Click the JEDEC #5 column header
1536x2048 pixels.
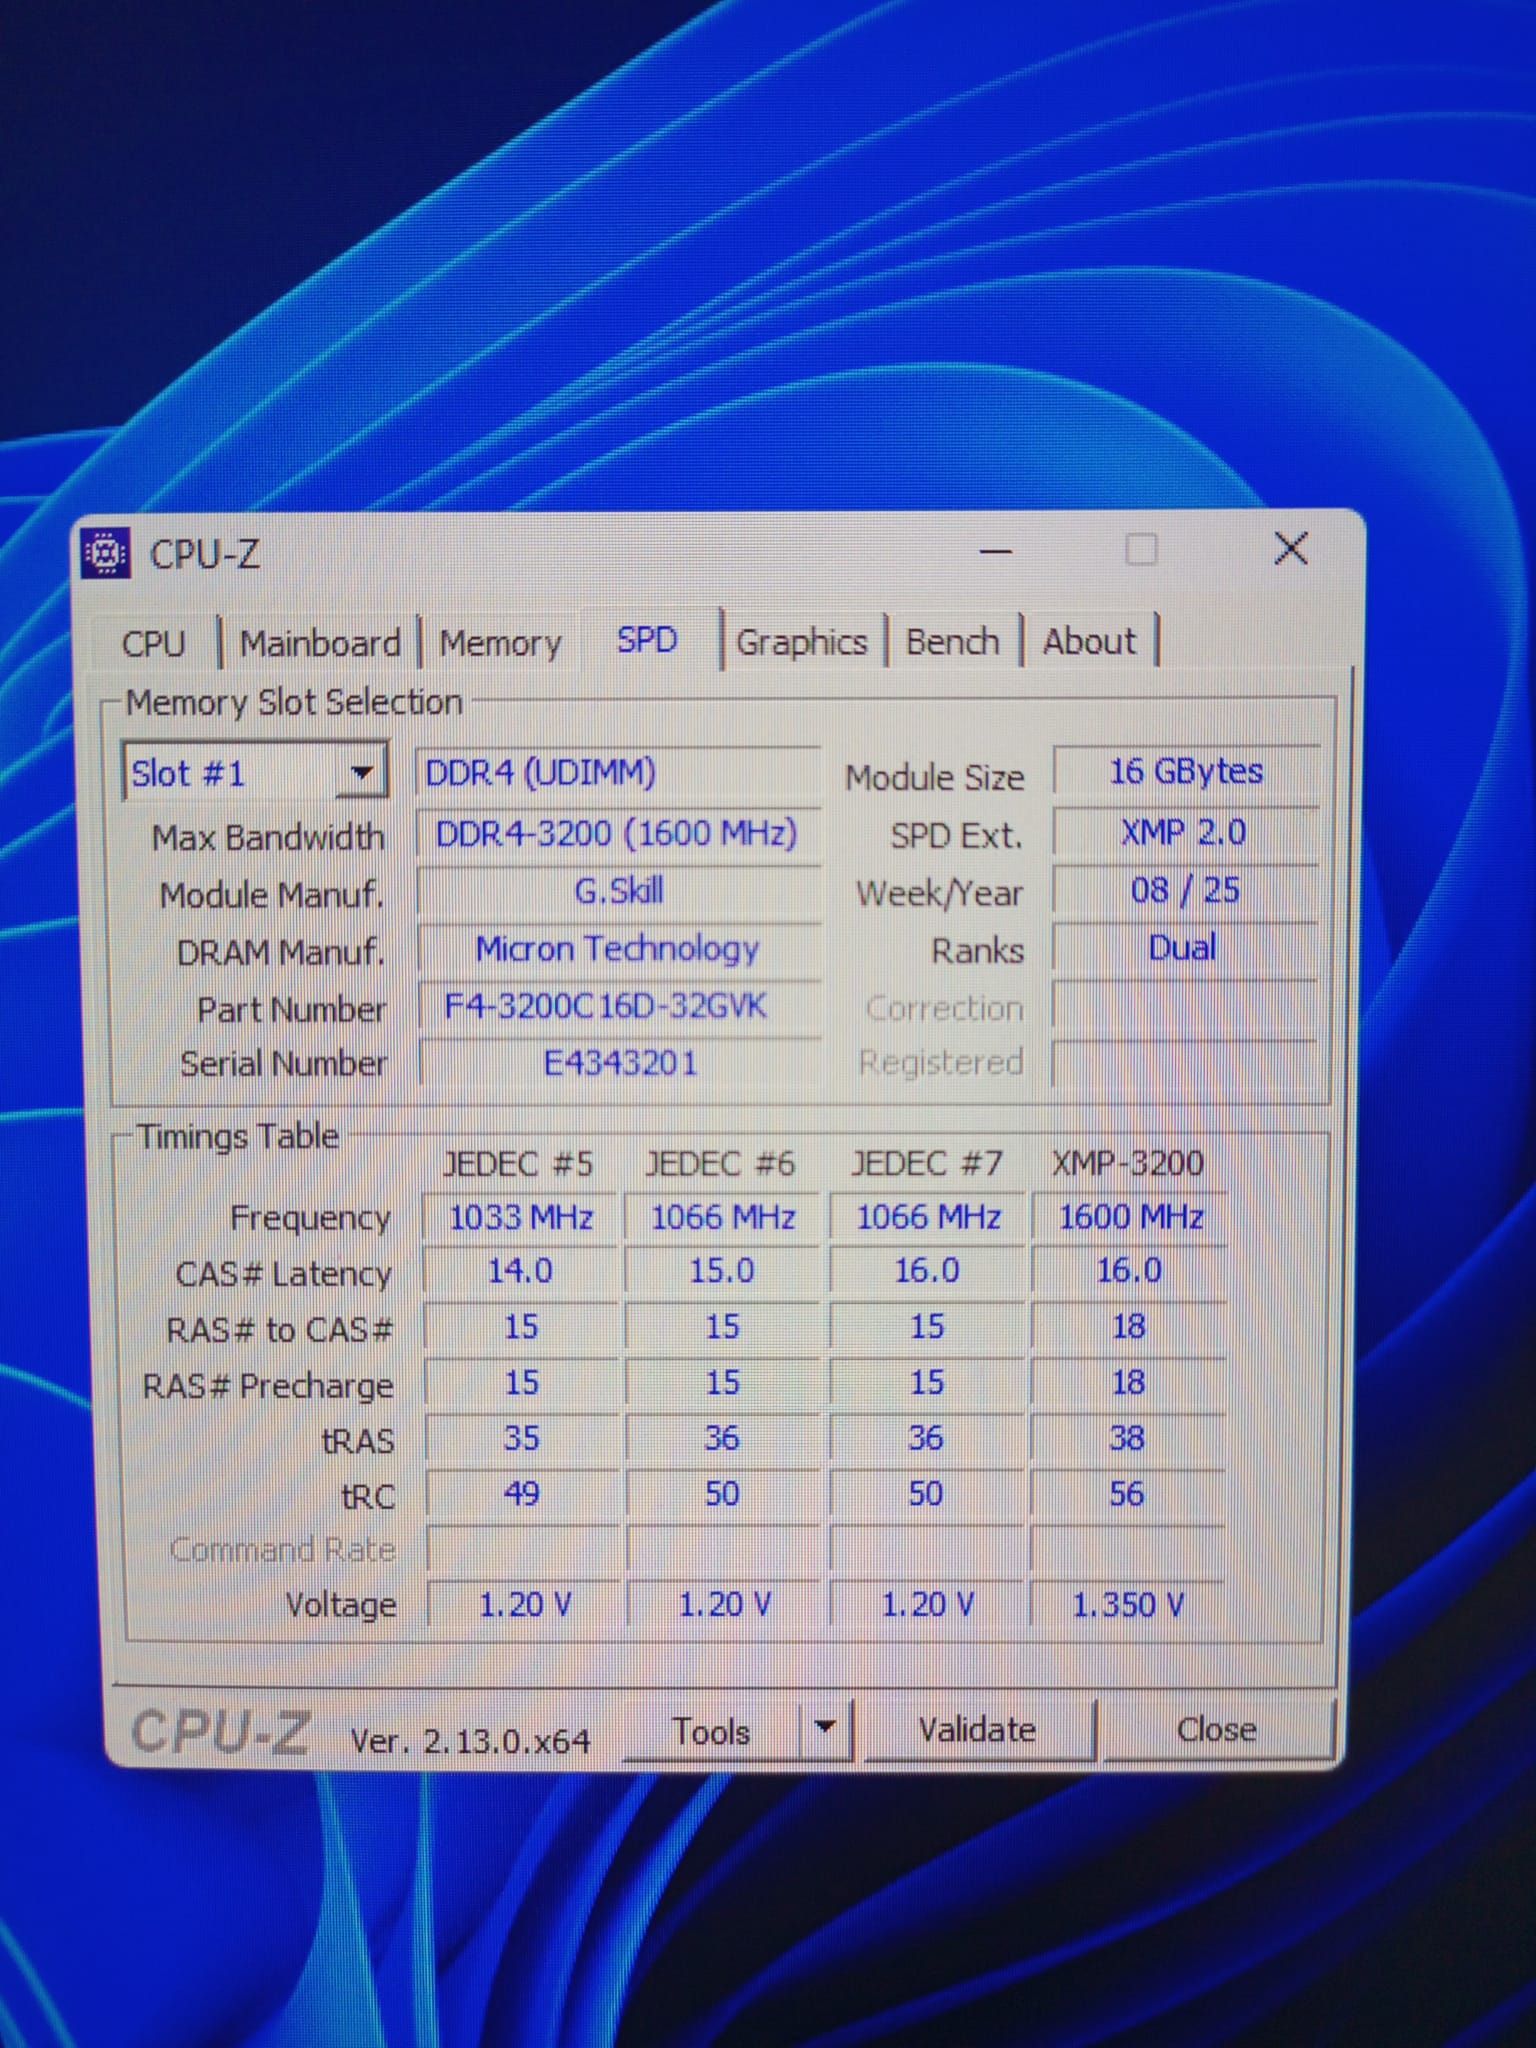(x=518, y=1164)
